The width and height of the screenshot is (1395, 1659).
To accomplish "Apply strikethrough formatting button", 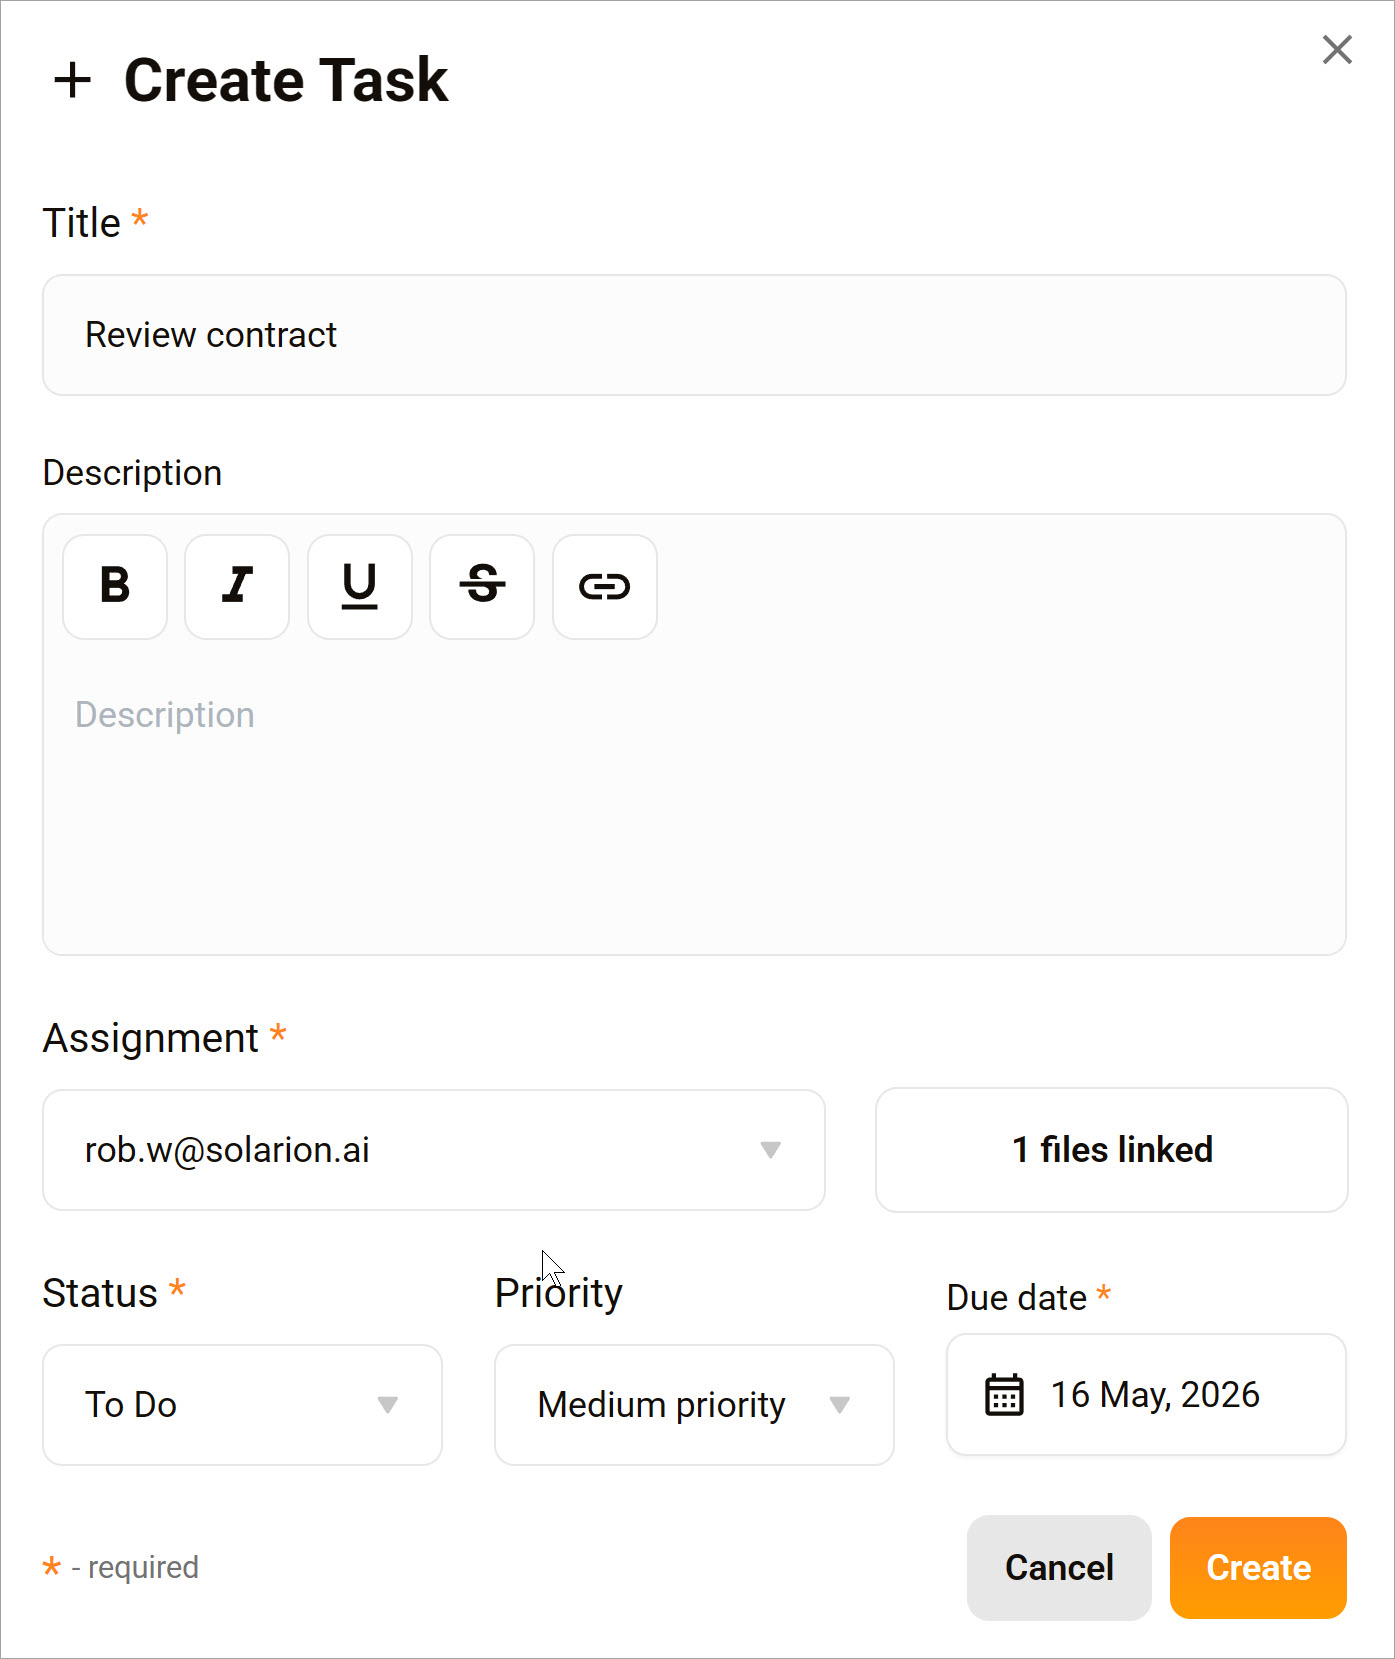I will coord(482,586).
